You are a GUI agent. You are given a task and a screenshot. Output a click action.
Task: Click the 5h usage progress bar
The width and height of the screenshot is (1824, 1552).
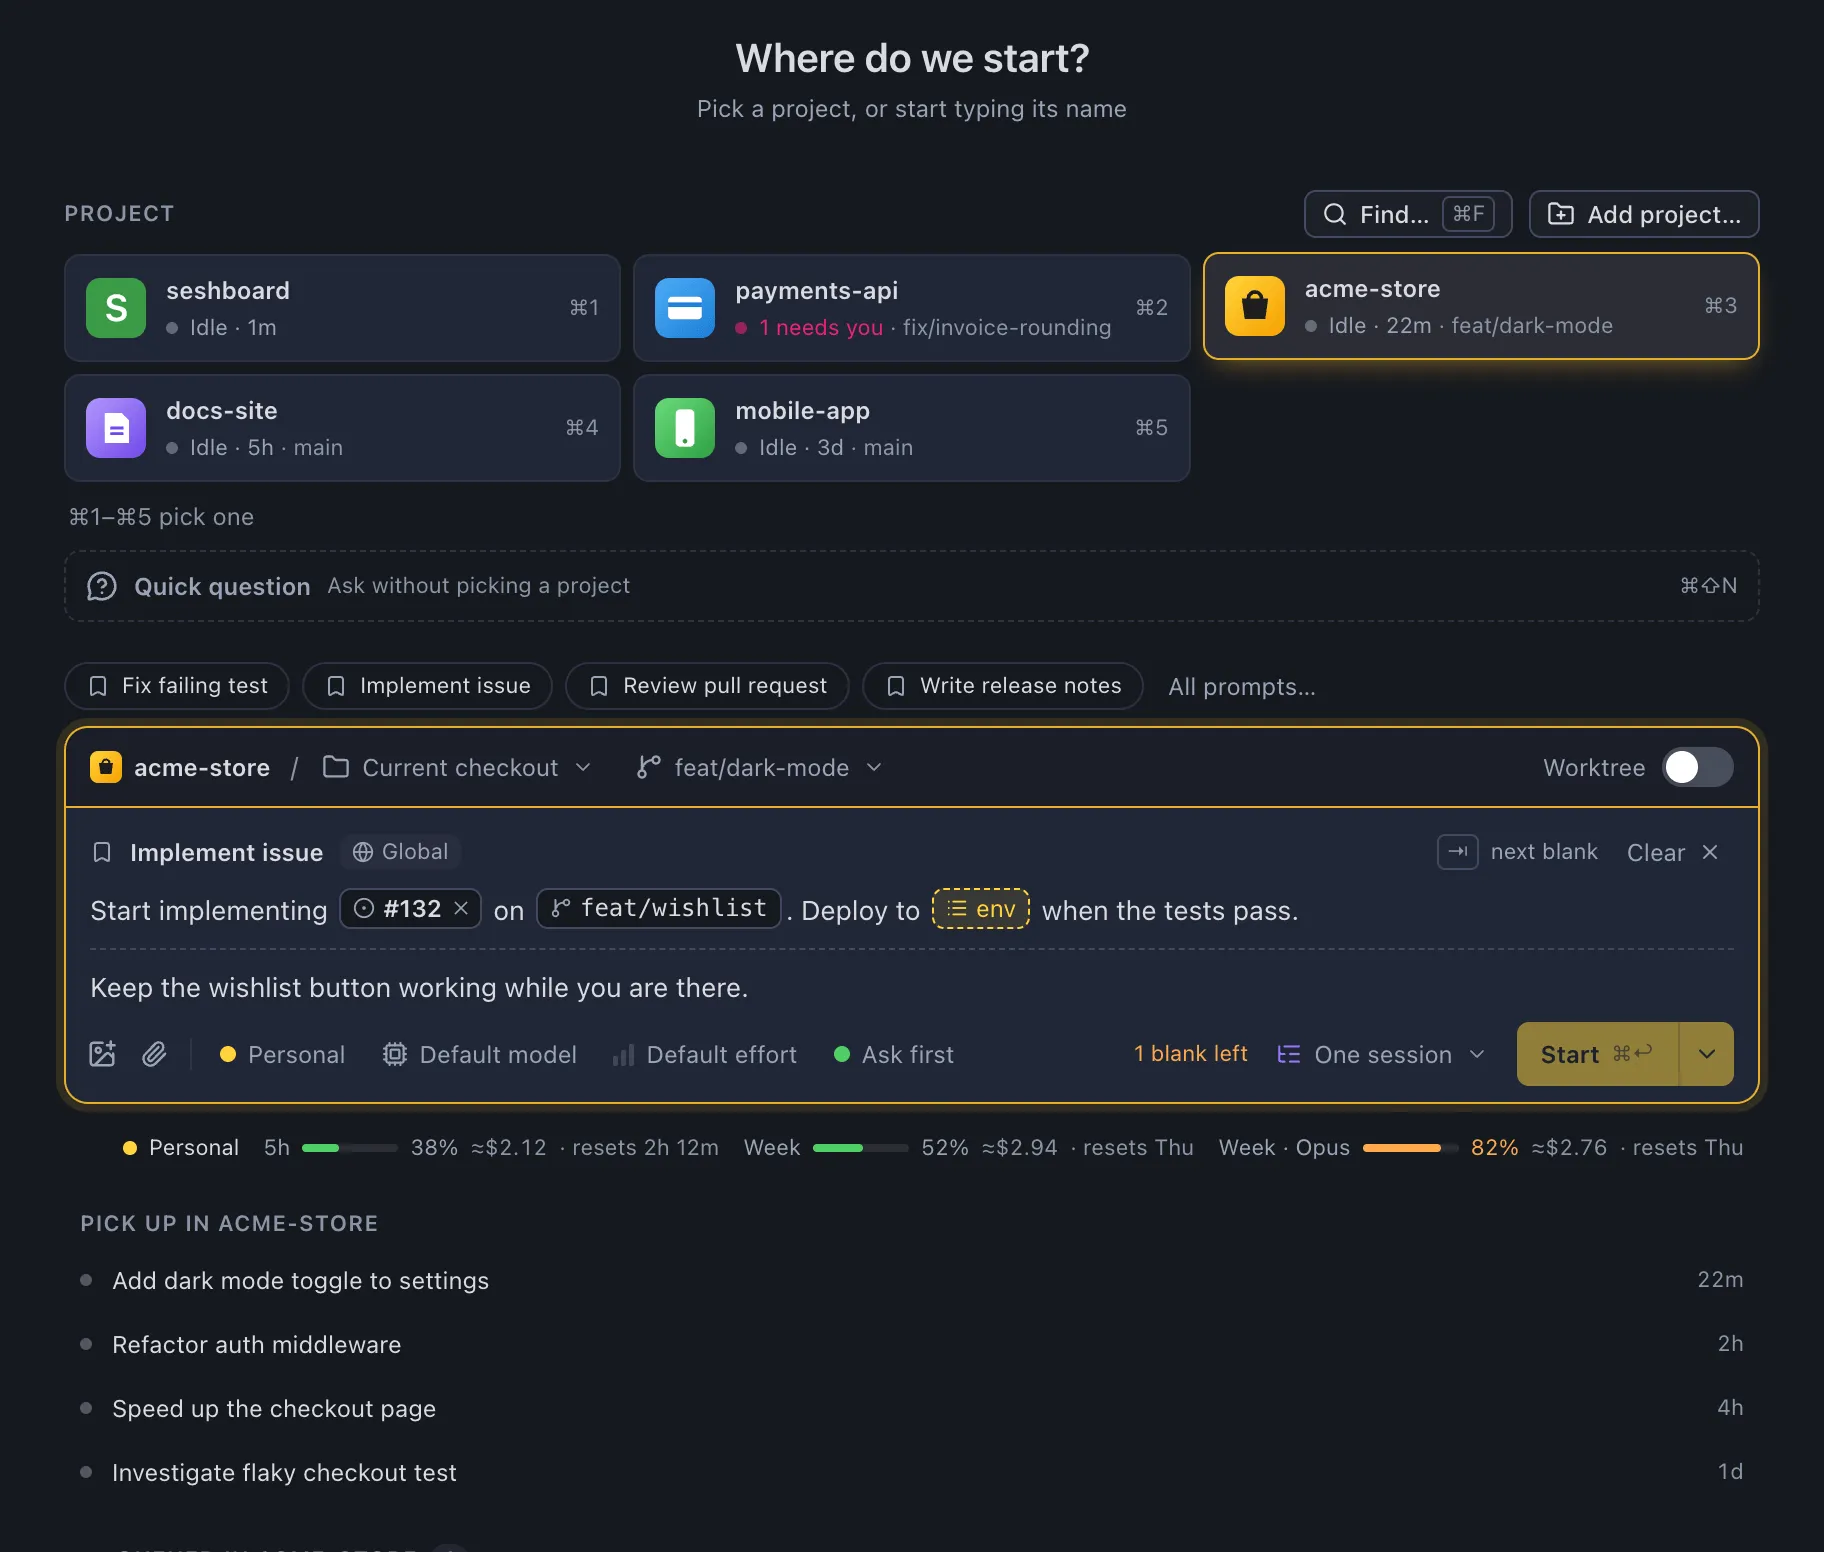(350, 1148)
